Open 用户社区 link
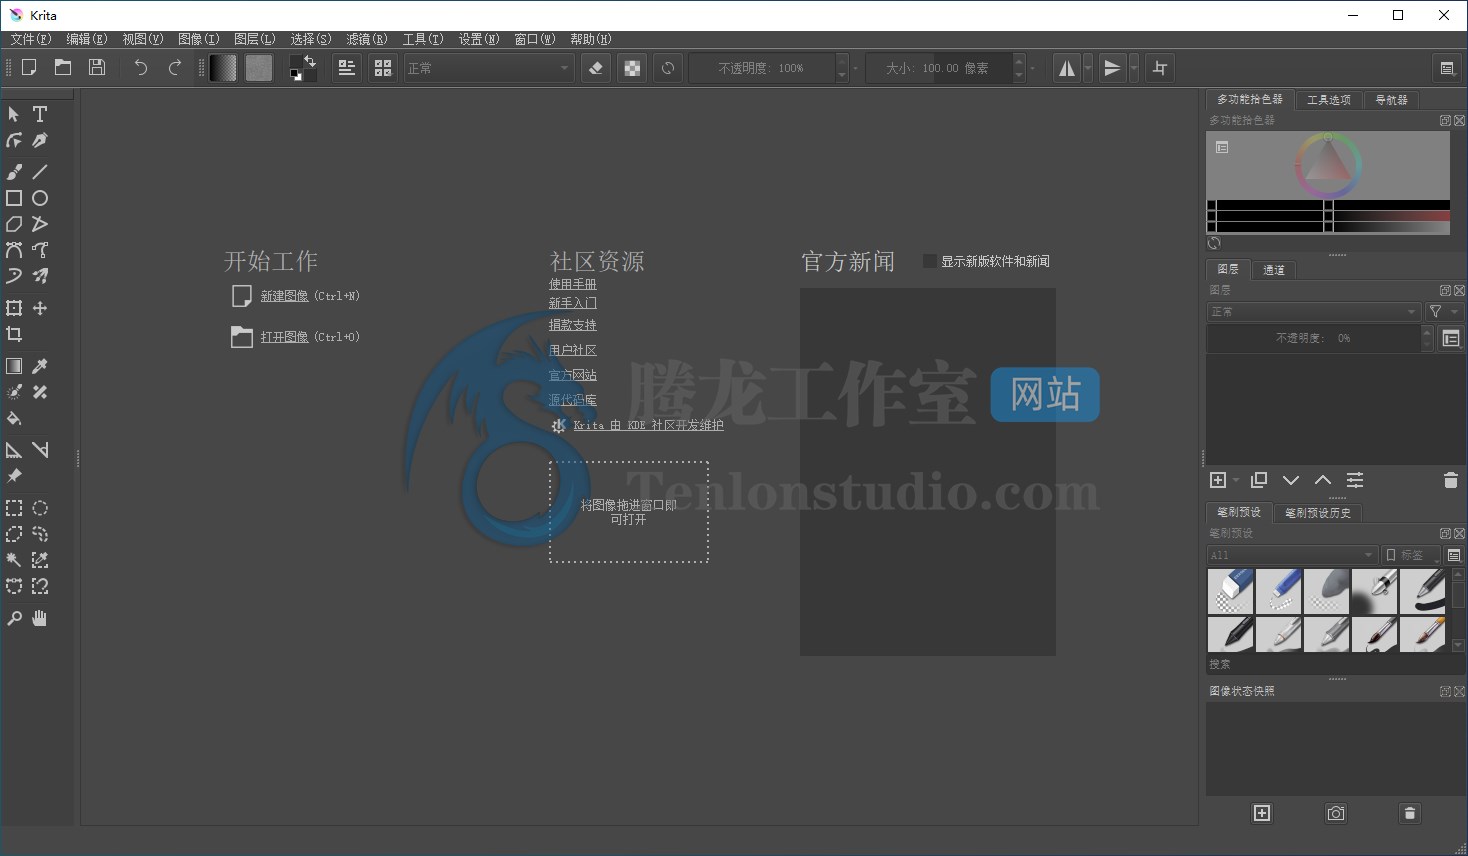Viewport: 1468px width, 856px height. (572, 350)
